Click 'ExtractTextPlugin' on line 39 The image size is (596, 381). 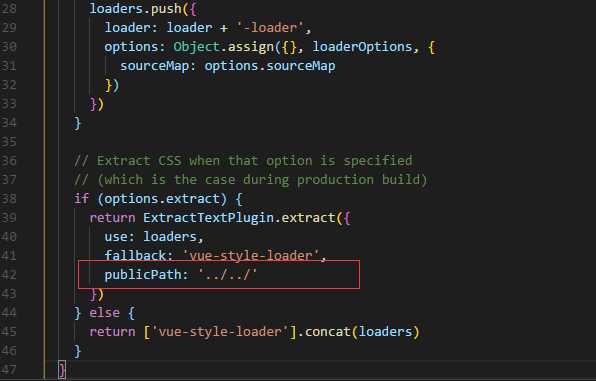(208, 217)
